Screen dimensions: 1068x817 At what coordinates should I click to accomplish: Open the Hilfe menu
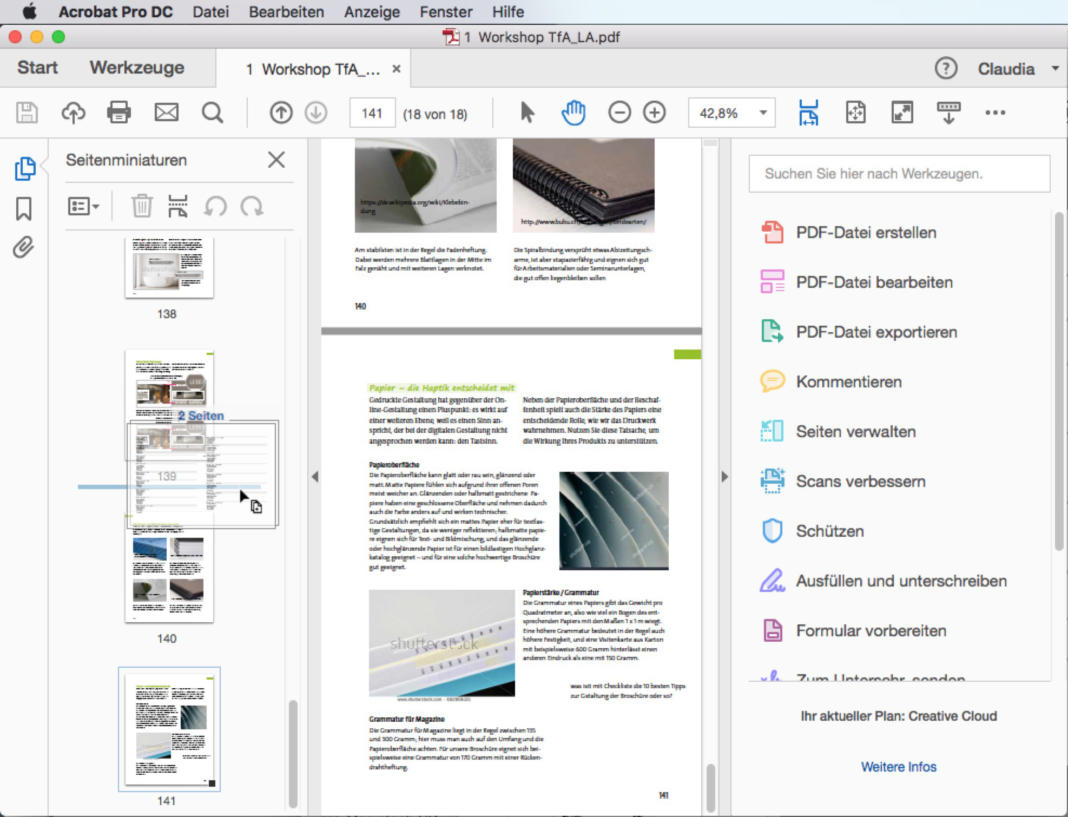tap(508, 12)
